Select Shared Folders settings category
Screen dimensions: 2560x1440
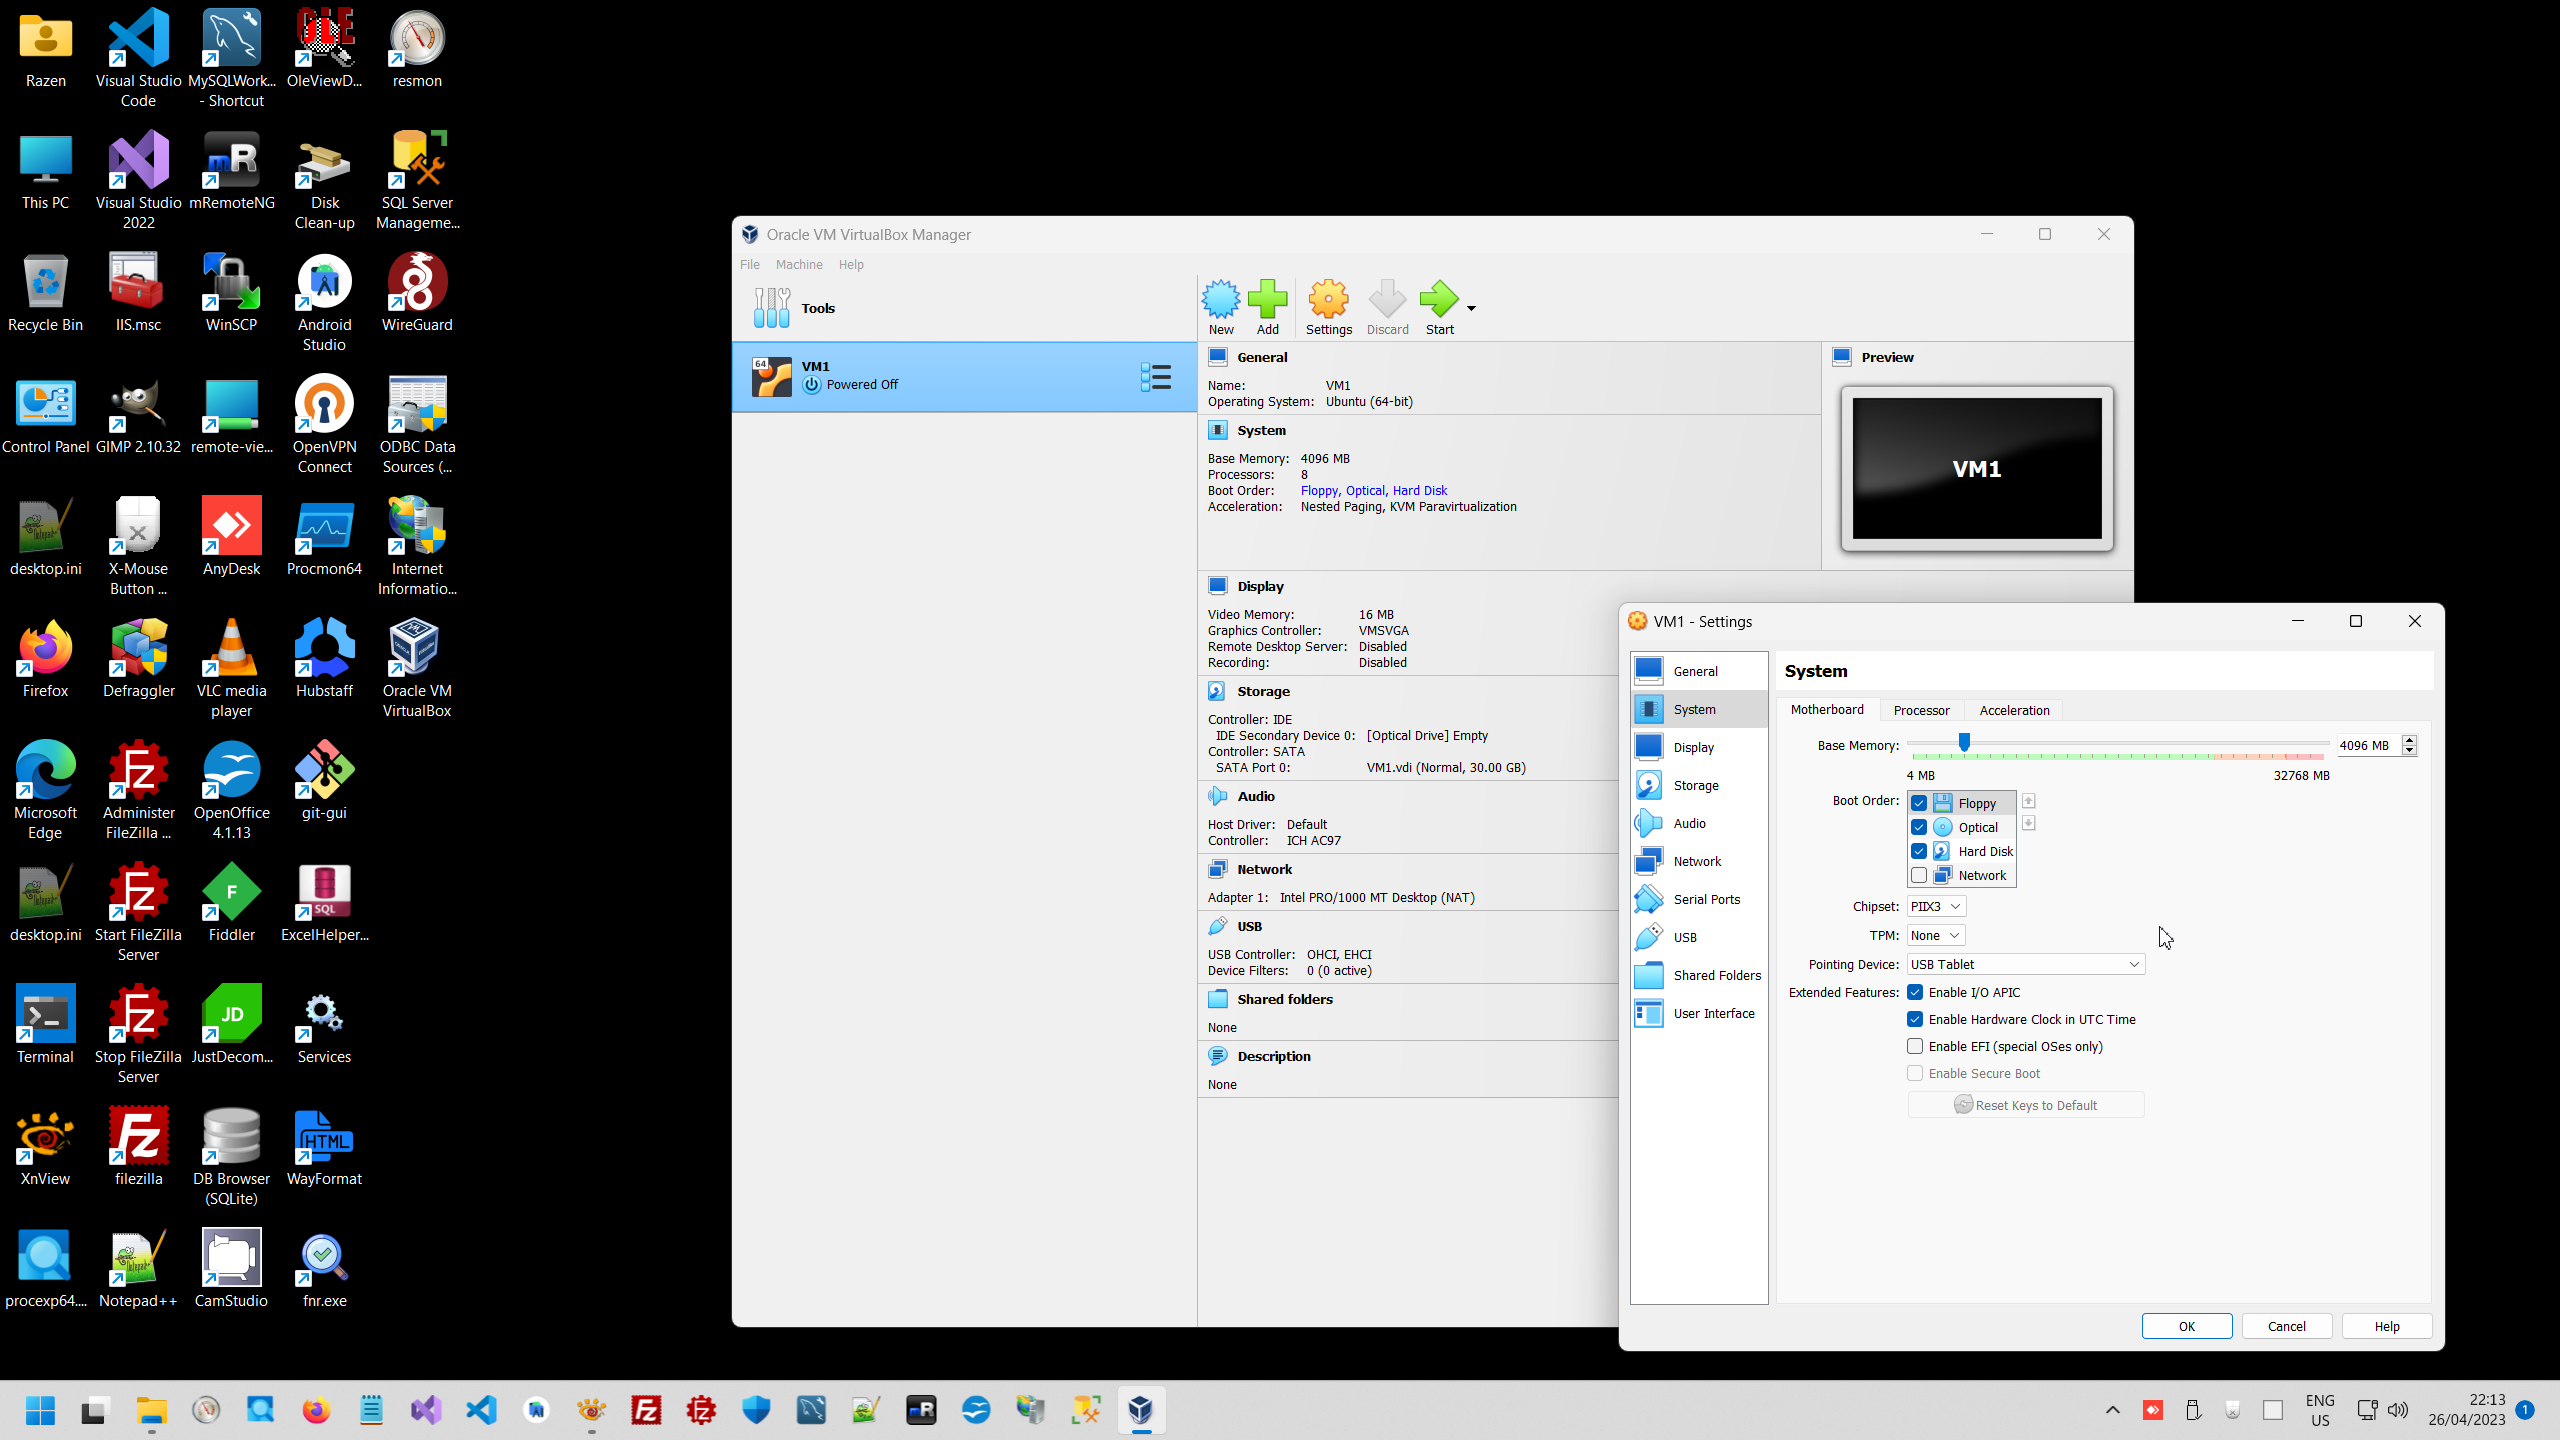(1717, 975)
